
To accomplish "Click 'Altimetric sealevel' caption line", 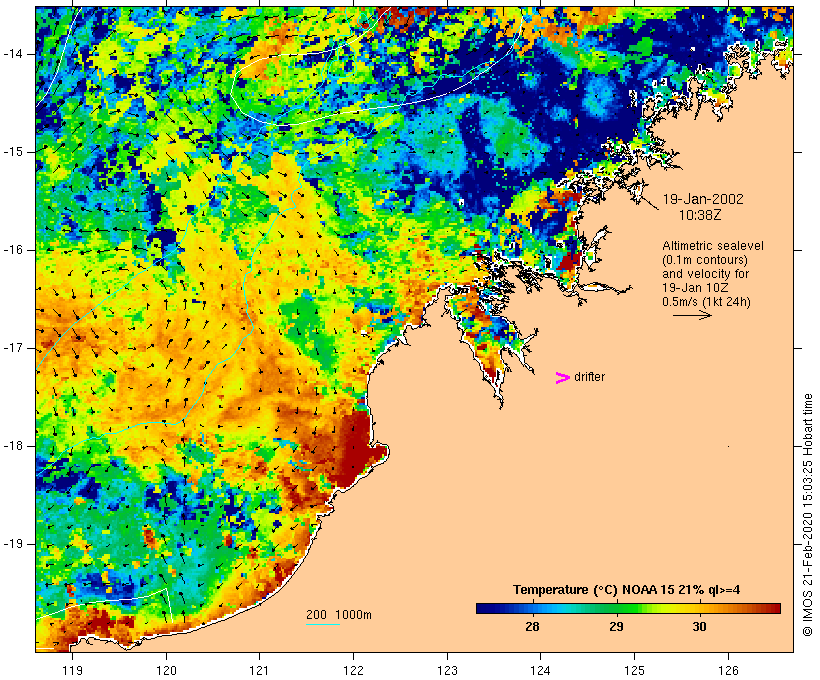I will (x=713, y=246).
